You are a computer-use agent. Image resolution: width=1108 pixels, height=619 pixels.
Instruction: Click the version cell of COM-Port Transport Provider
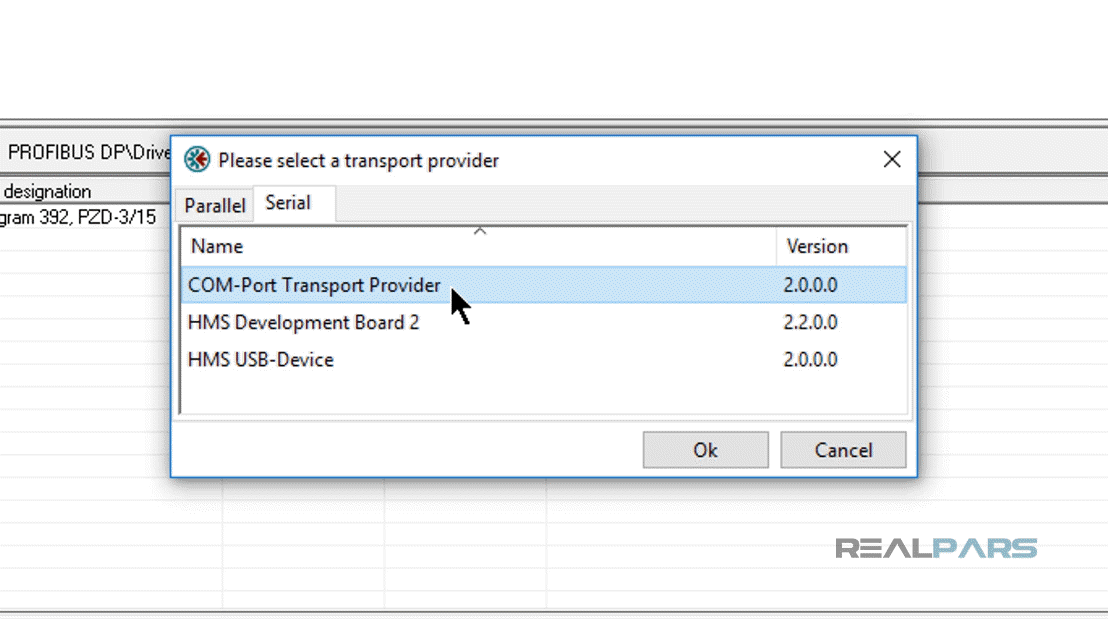(x=810, y=285)
